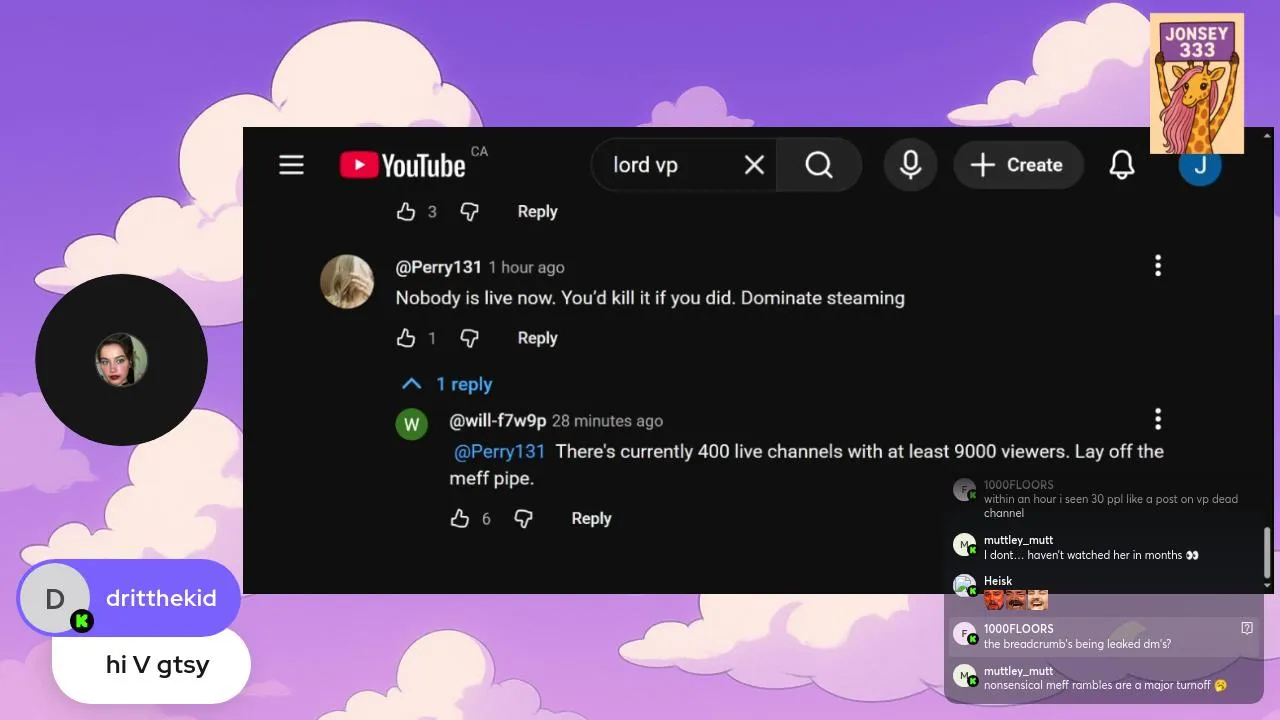Open the account avatar labeled J
The image size is (1280, 720).
point(1200,165)
